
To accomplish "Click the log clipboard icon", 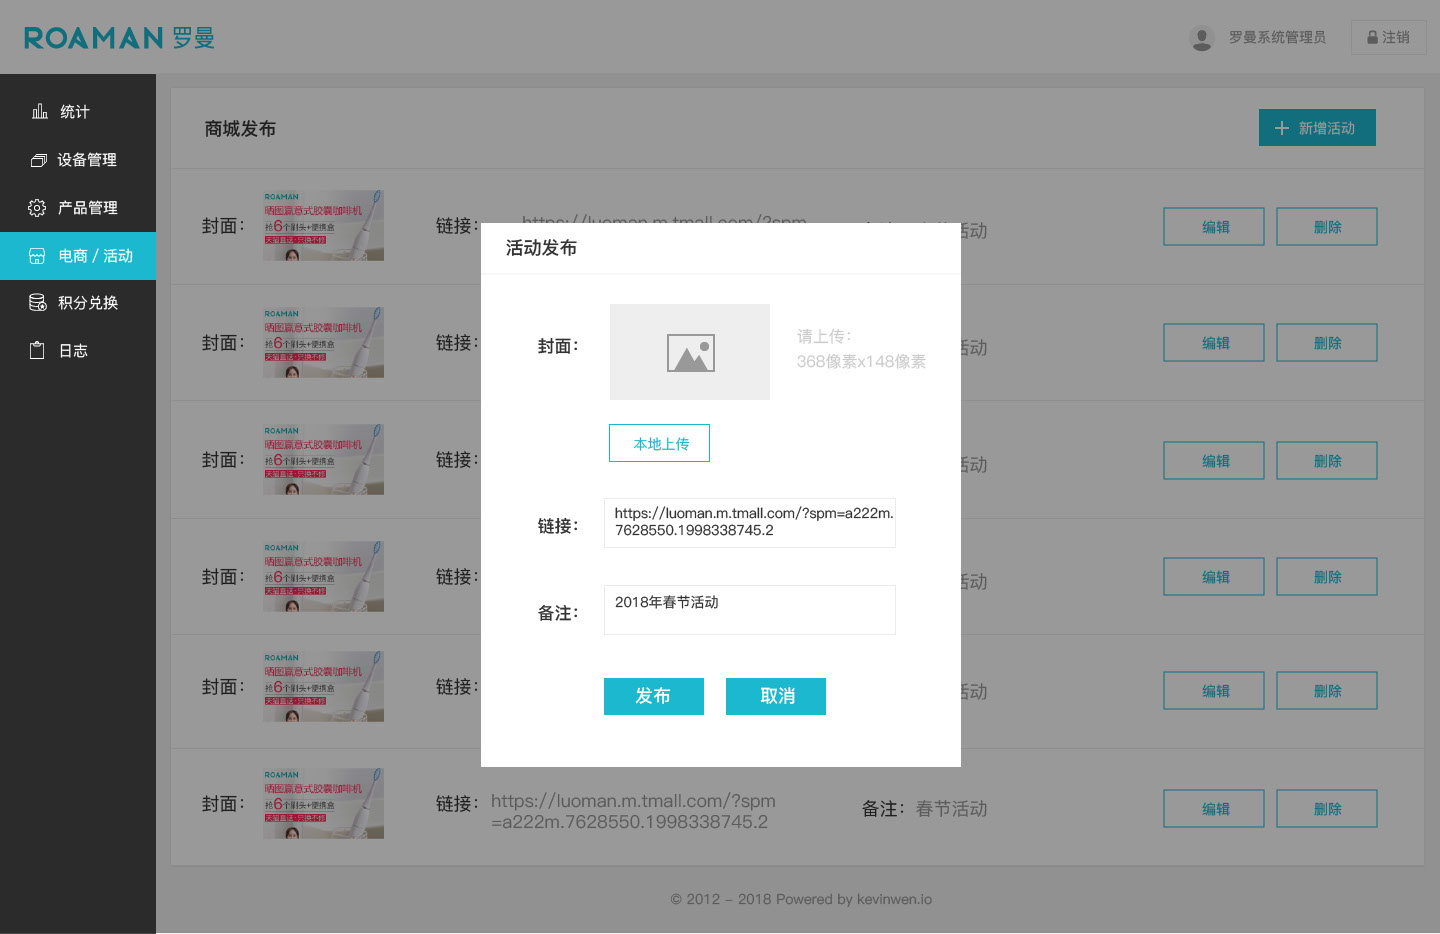I will coord(37,351).
